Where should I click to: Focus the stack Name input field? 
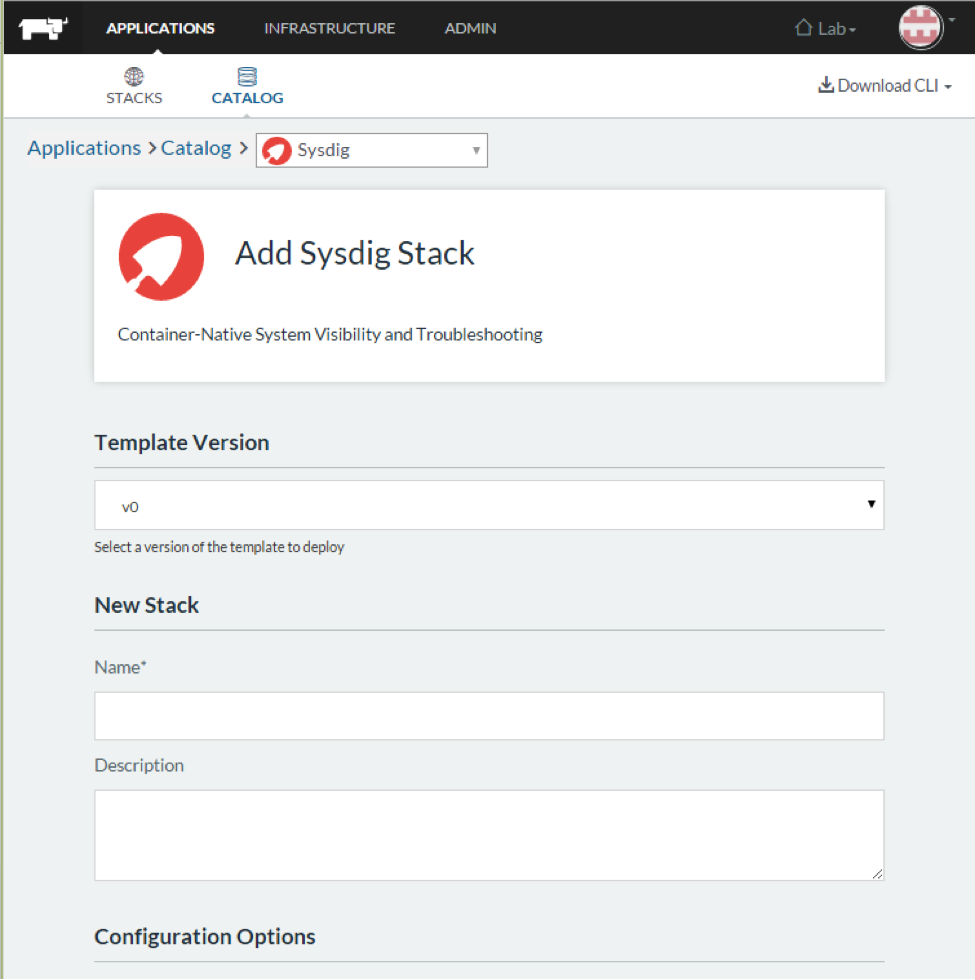489,716
